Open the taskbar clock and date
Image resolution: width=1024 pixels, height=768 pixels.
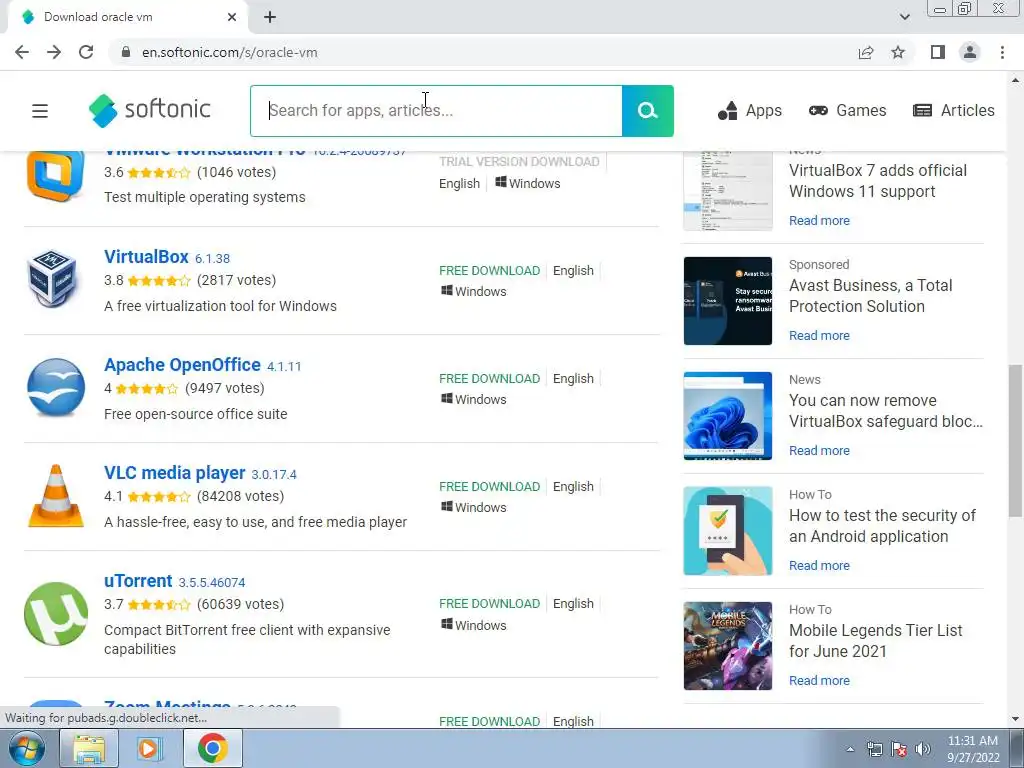(x=973, y=749)
